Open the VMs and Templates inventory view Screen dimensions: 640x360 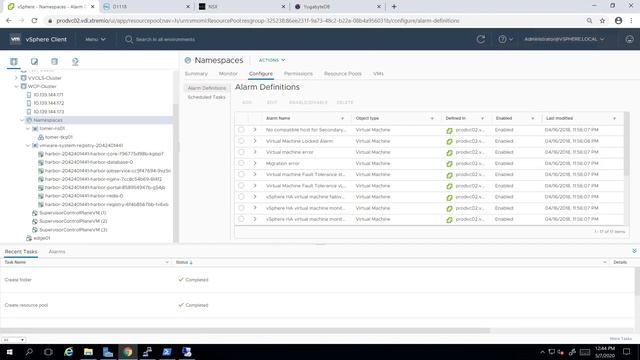click(x=34, y=62)
